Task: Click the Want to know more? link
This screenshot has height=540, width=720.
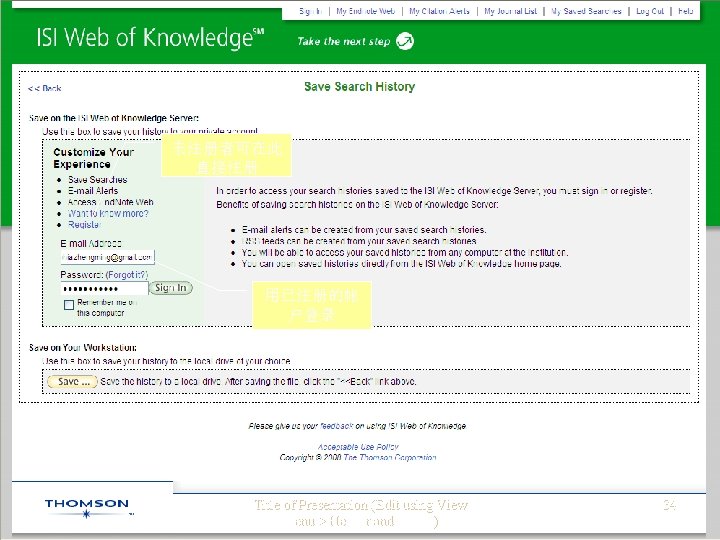Action: tap(108, 214)
